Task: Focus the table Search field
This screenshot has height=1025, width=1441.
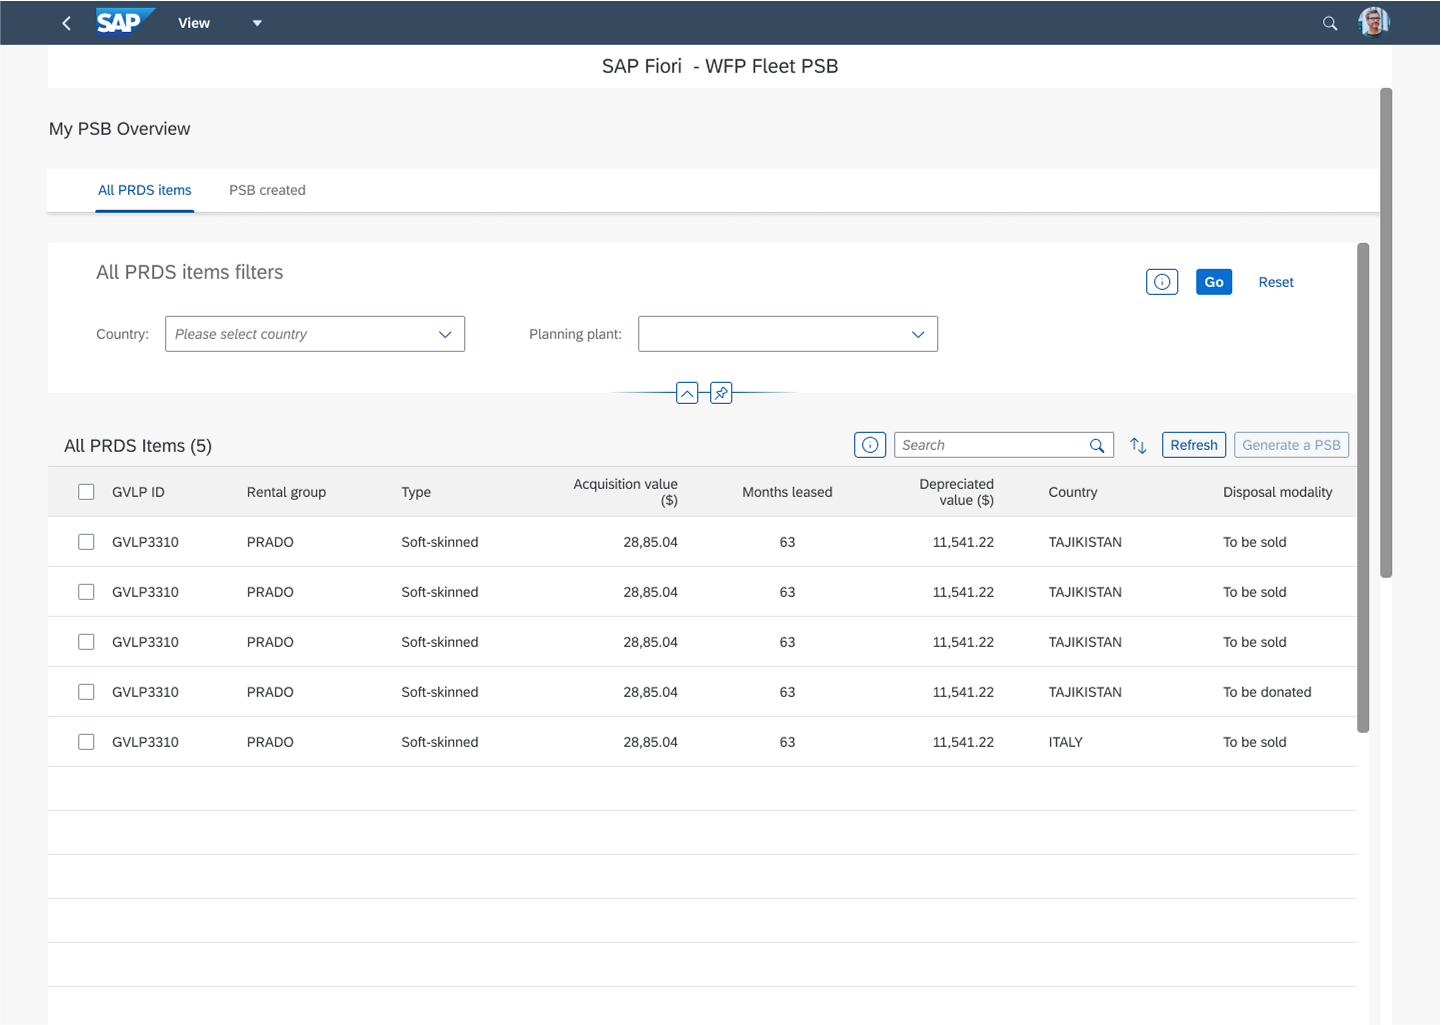Action: click(x=1004, y=445)
